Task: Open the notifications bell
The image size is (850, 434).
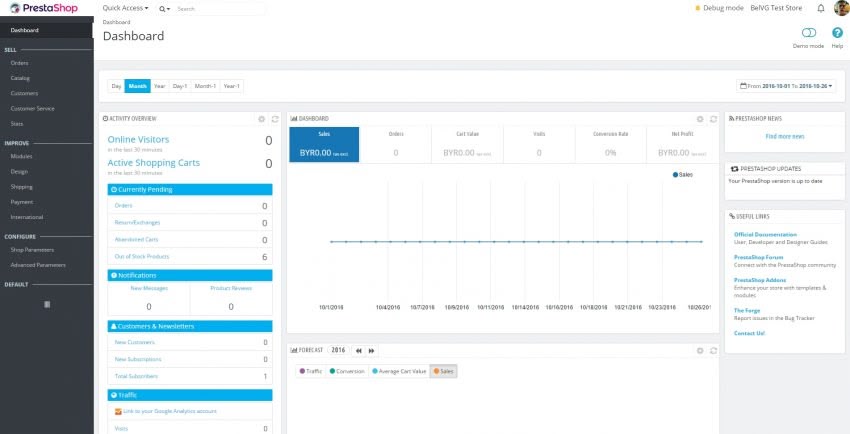Action: (x=821, y=8)
